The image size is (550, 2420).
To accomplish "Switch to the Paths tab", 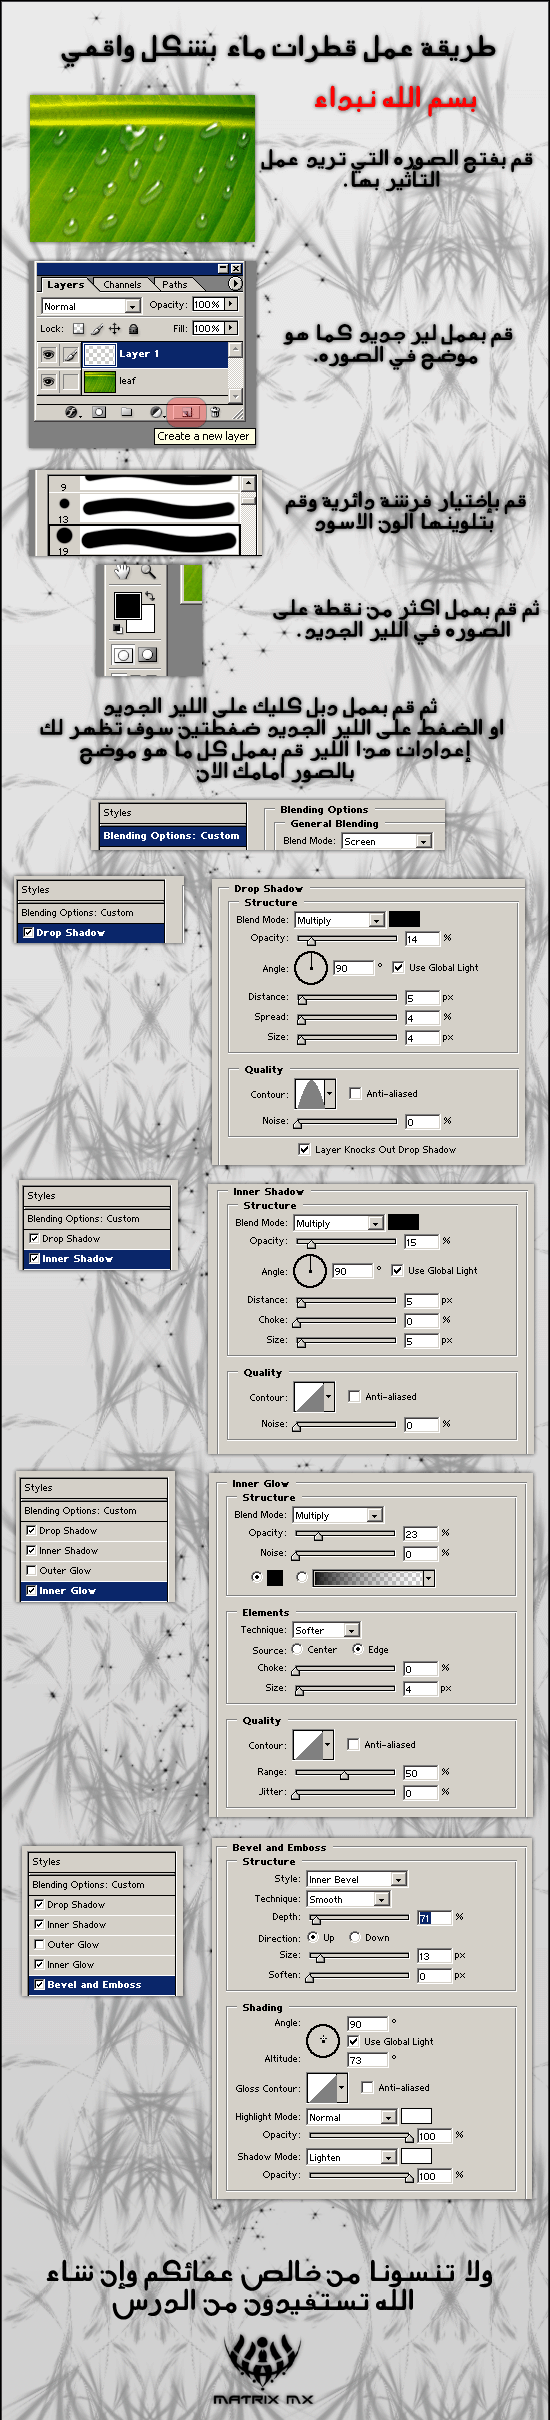I will pyautogui.click(x=175, y=285).
